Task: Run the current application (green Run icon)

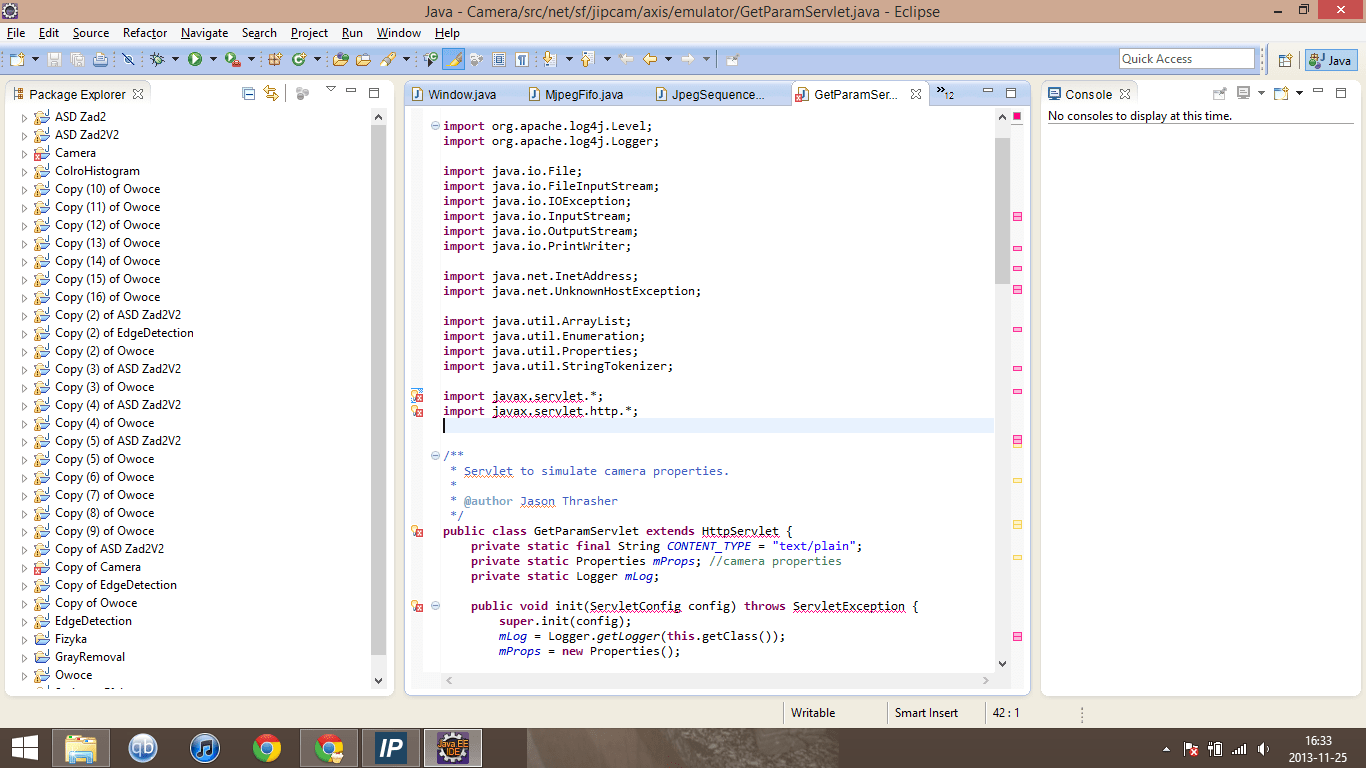Action: [196, 58]
